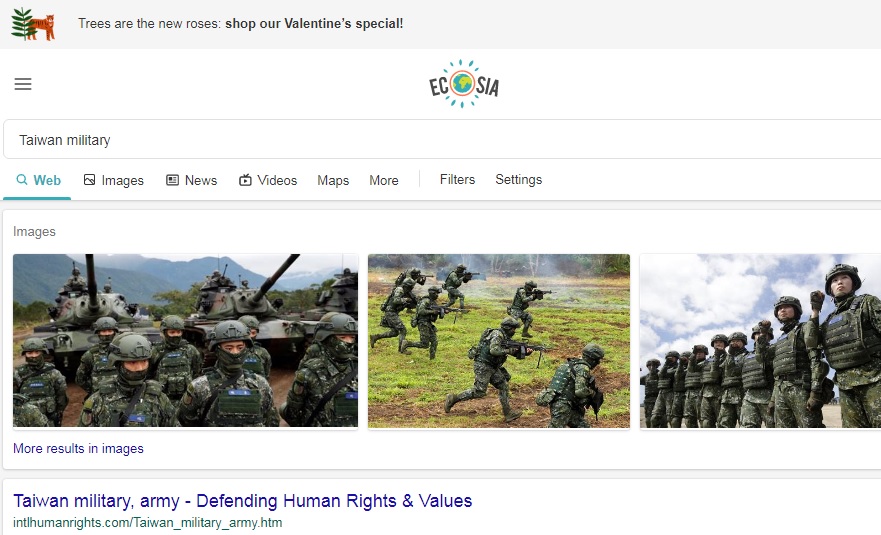Open the Settings menu
Viewport: 881px width, 535px height.
[x=519, y=179]
